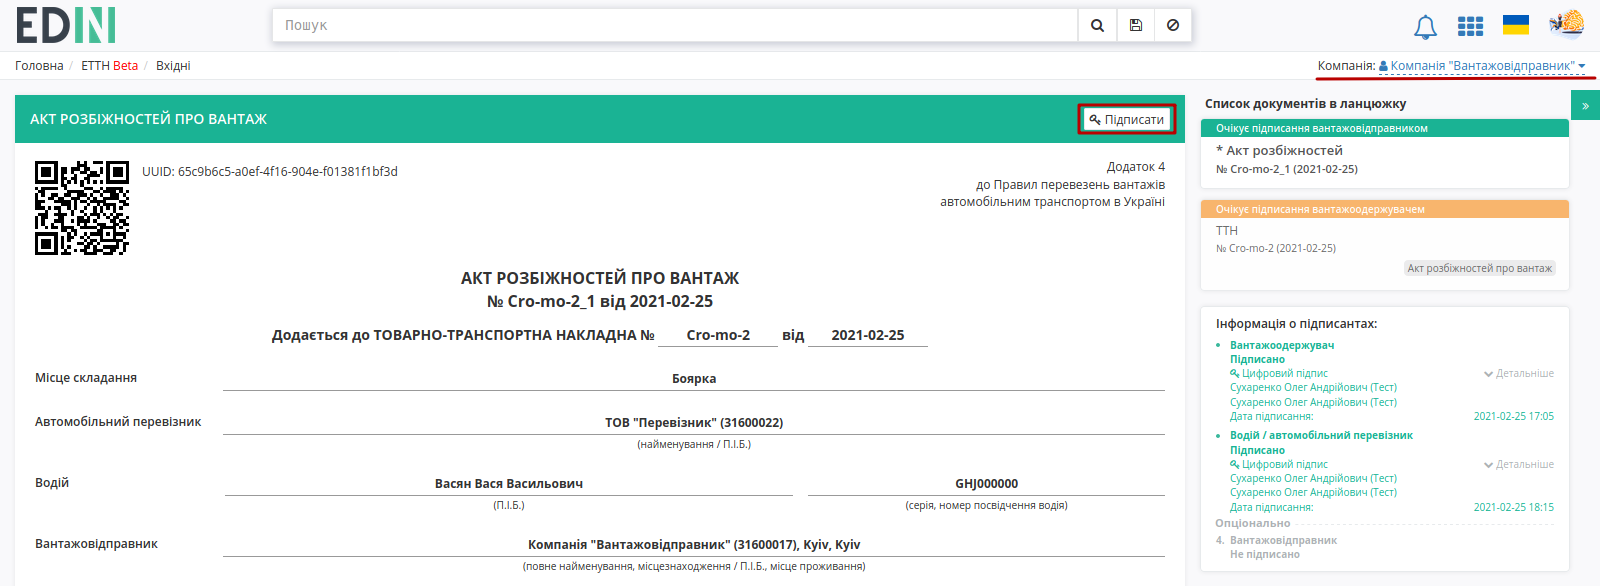Click into the Пошук search field
The height and width of the screenshot is (586, 1600).
(x=675, y=25)
